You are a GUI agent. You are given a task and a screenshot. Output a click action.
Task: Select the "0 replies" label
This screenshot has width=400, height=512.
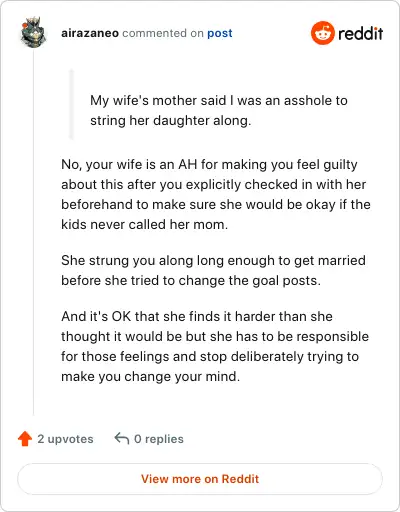[159, 439]
